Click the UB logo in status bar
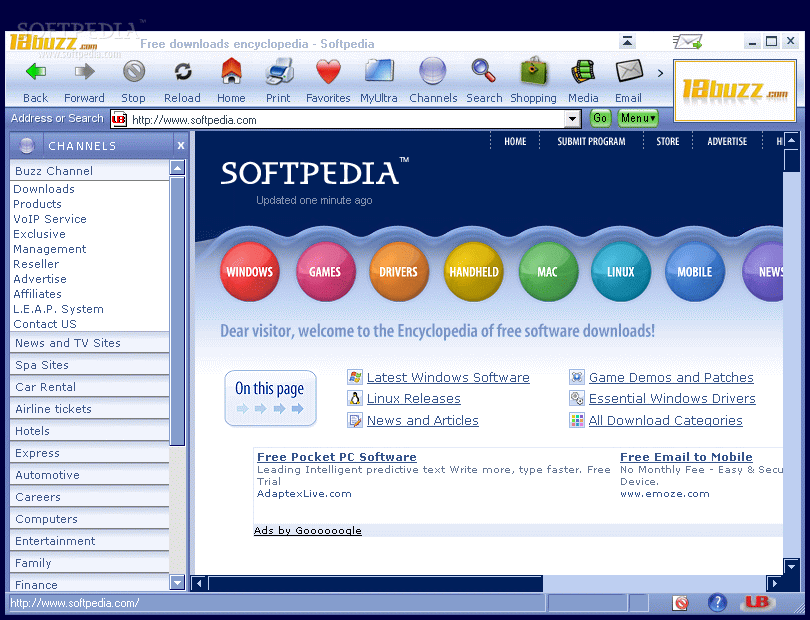This screenshot has width=810, height=620. point(757,602)
